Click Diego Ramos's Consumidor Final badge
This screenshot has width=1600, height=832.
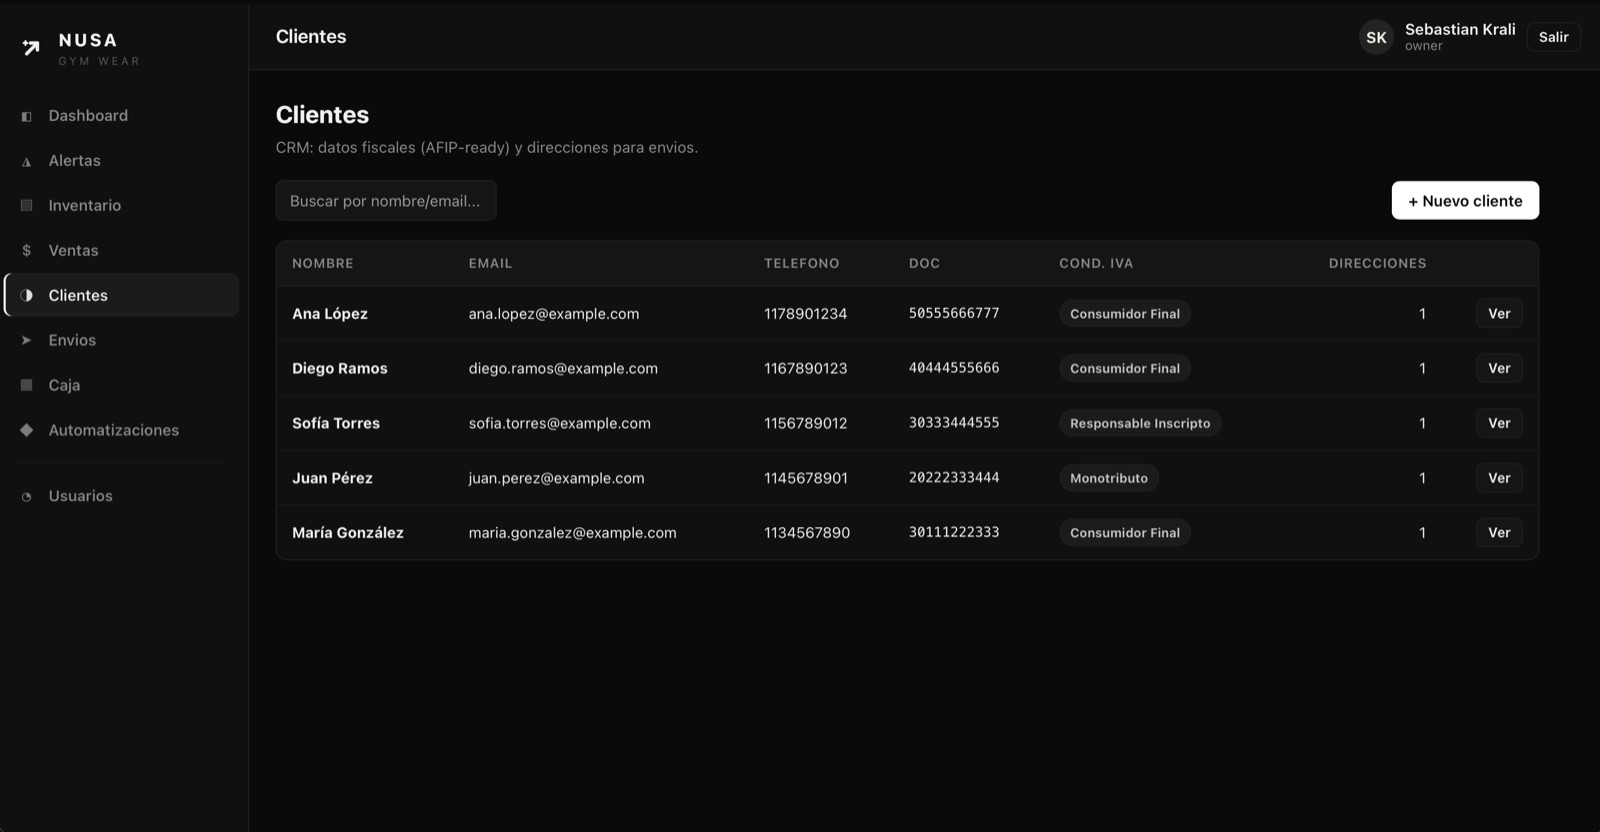point(1125,368)
